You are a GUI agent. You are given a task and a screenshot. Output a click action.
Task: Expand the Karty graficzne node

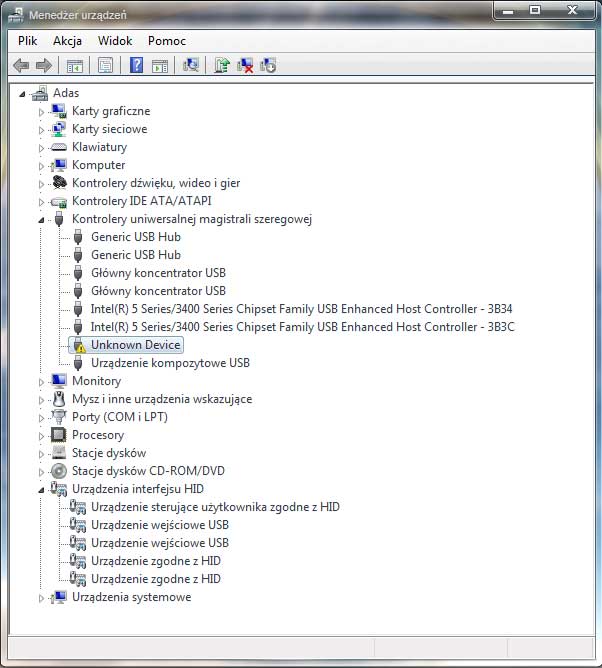click(x=41, y=112)
